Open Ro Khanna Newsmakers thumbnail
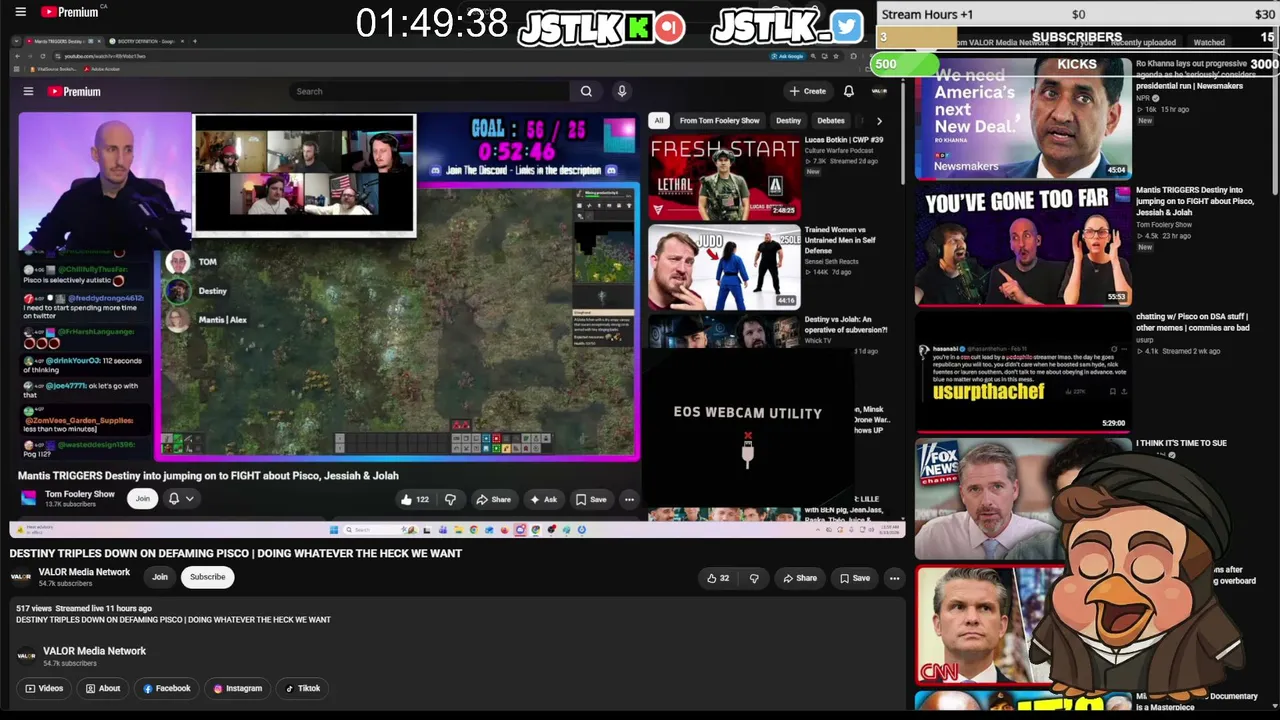This screenshot has height=720, width=1280. coord(1022,118)
